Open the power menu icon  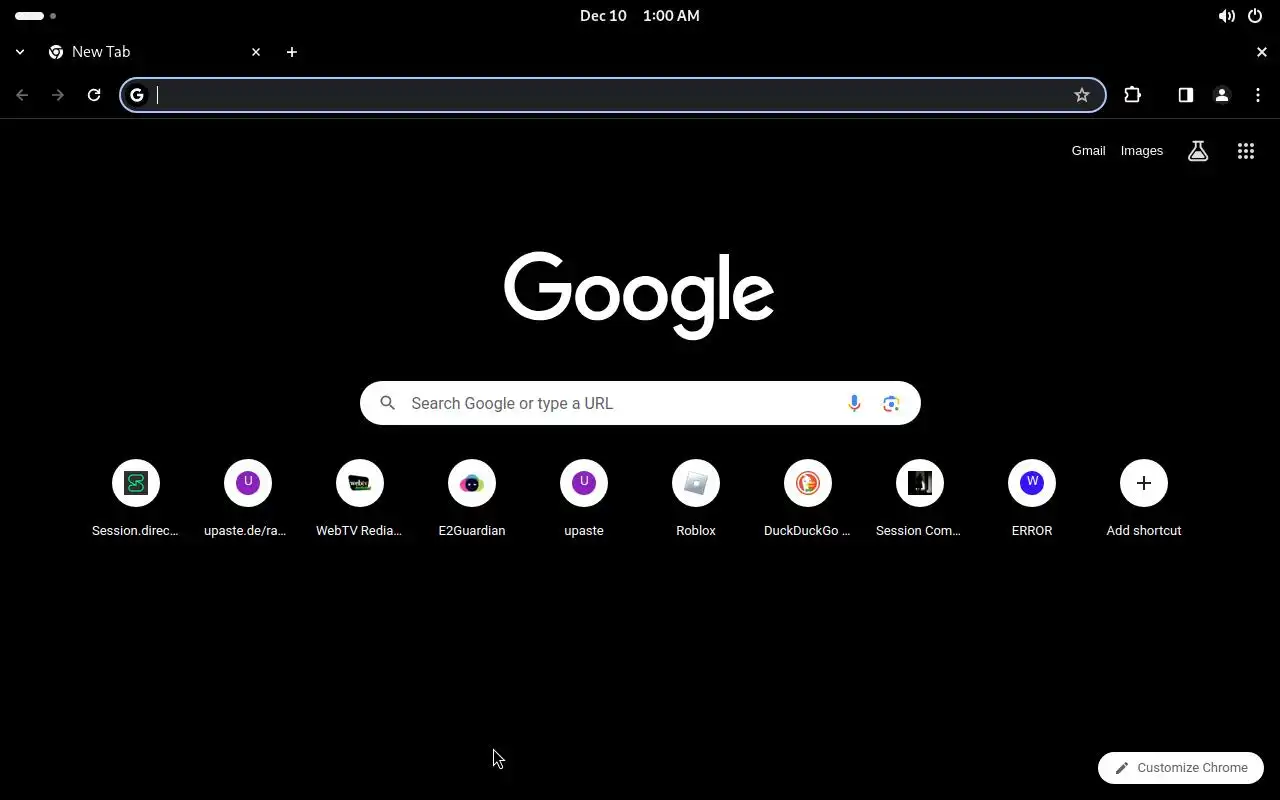(1255, 16)
